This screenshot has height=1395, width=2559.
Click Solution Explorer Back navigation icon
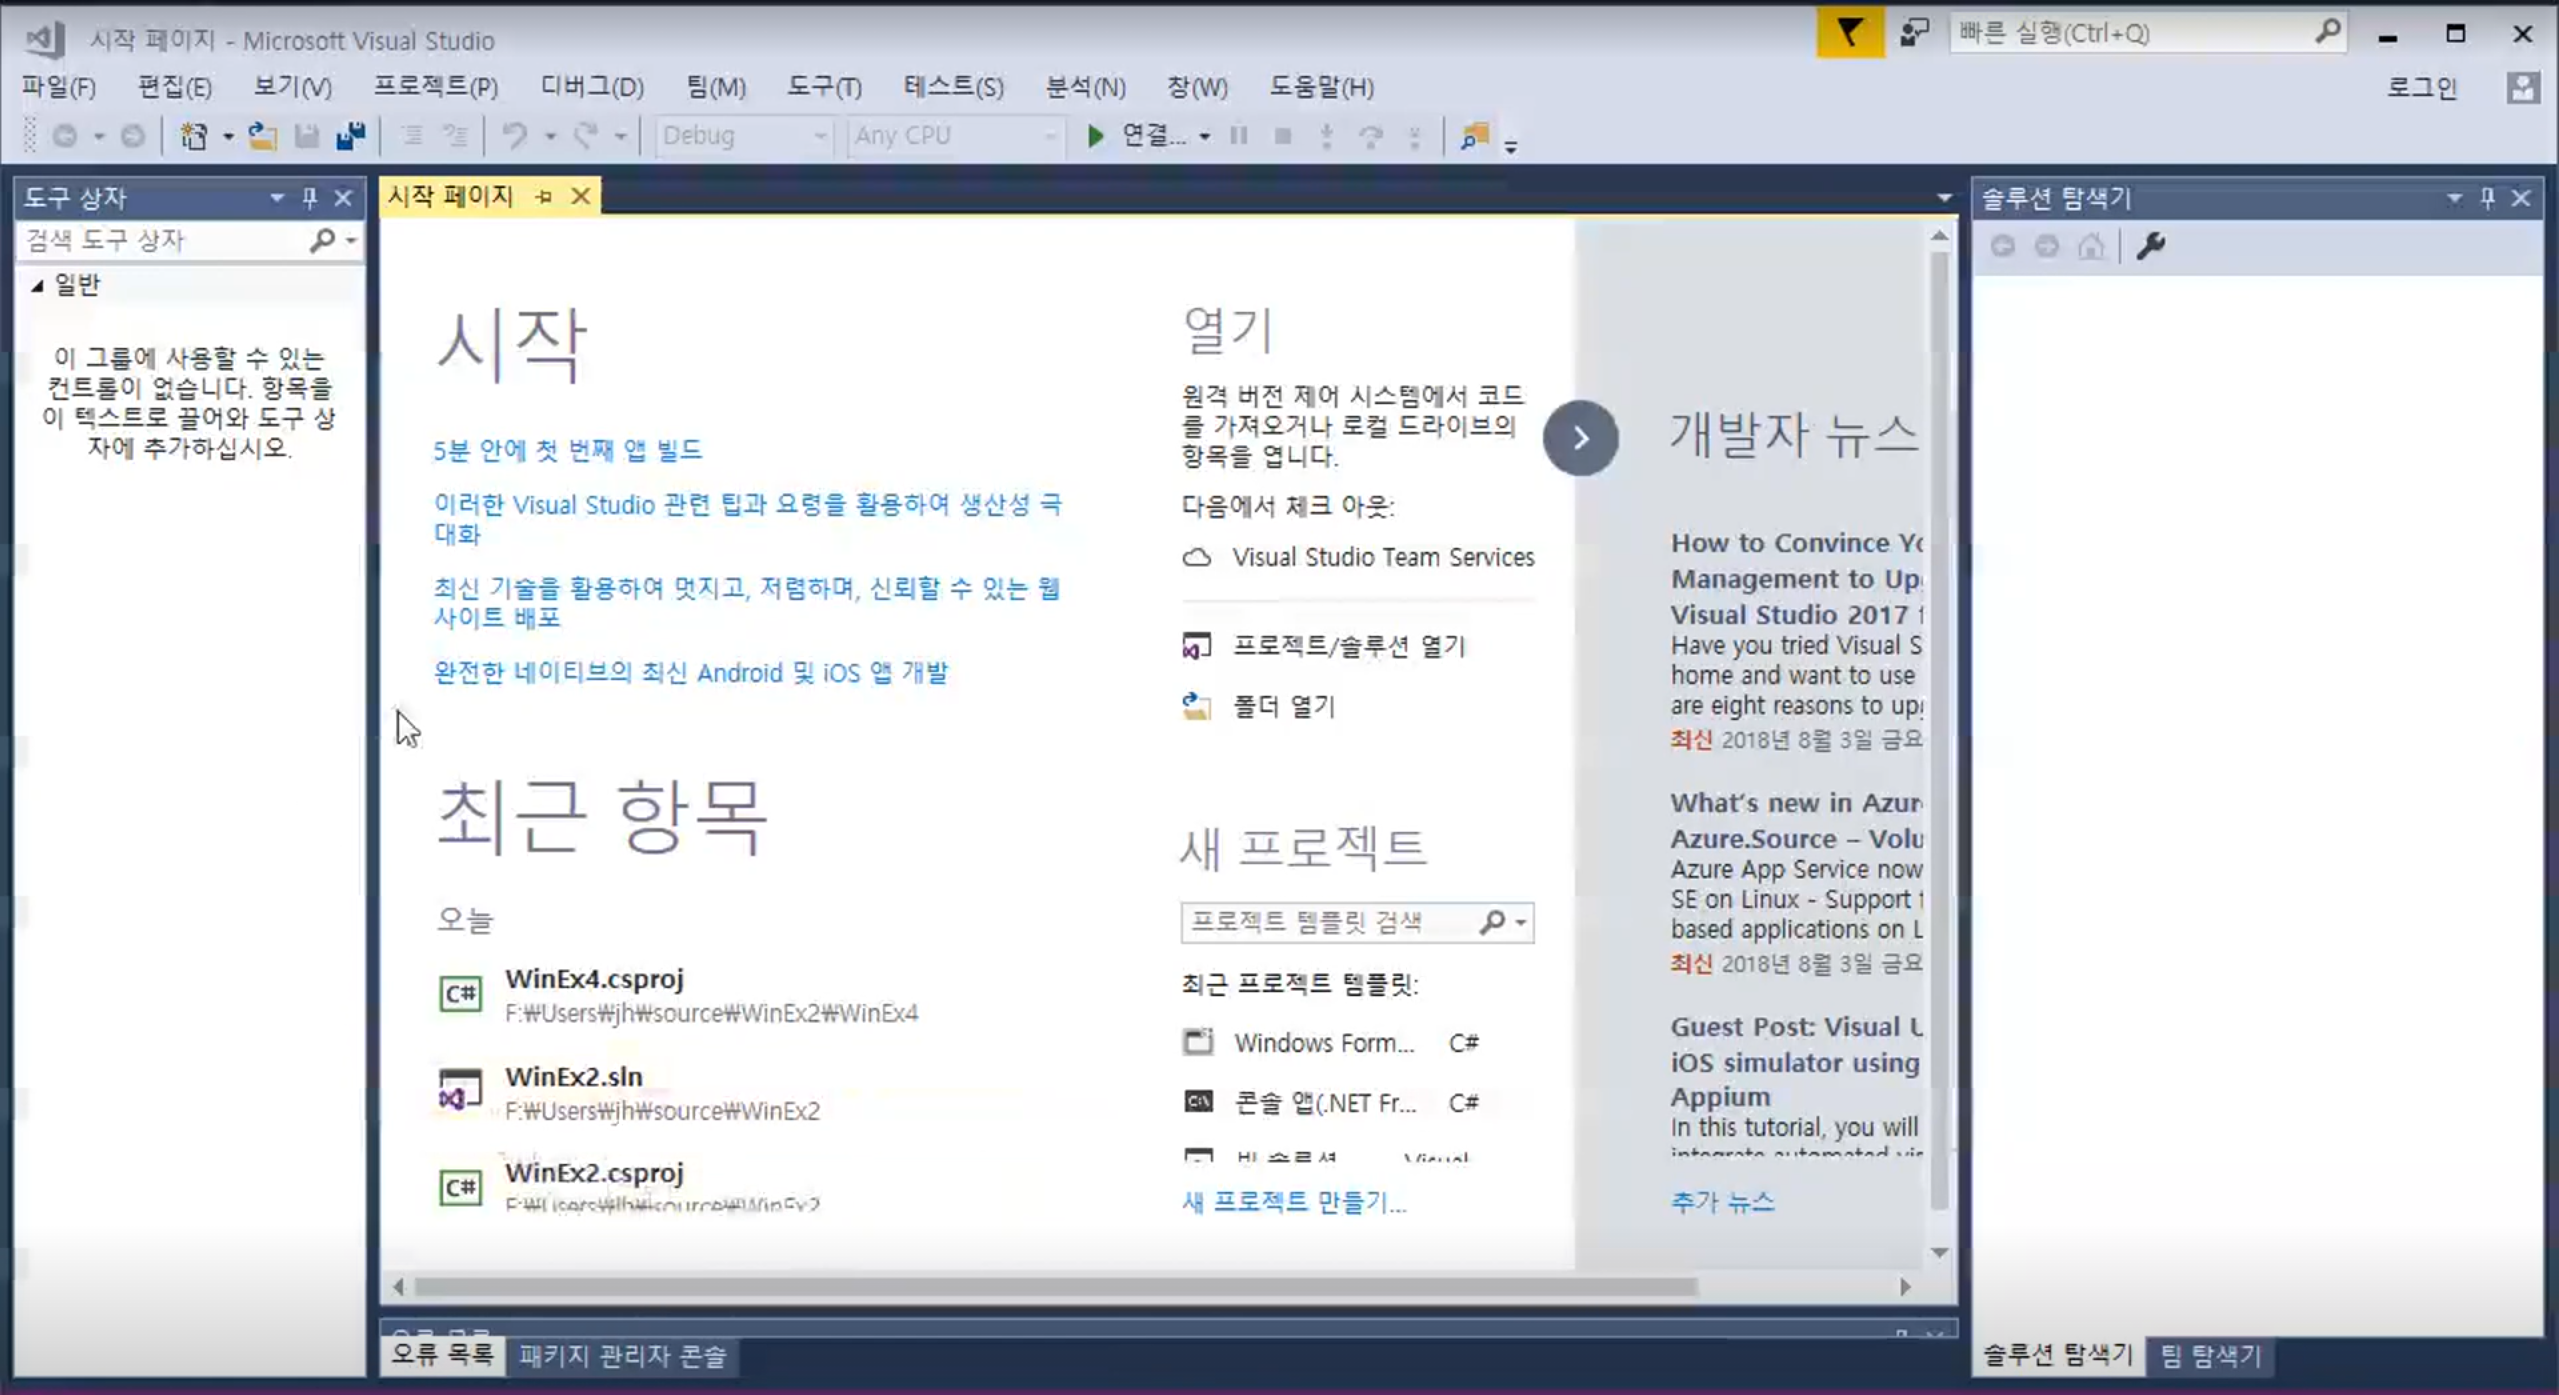(2002, 246)
